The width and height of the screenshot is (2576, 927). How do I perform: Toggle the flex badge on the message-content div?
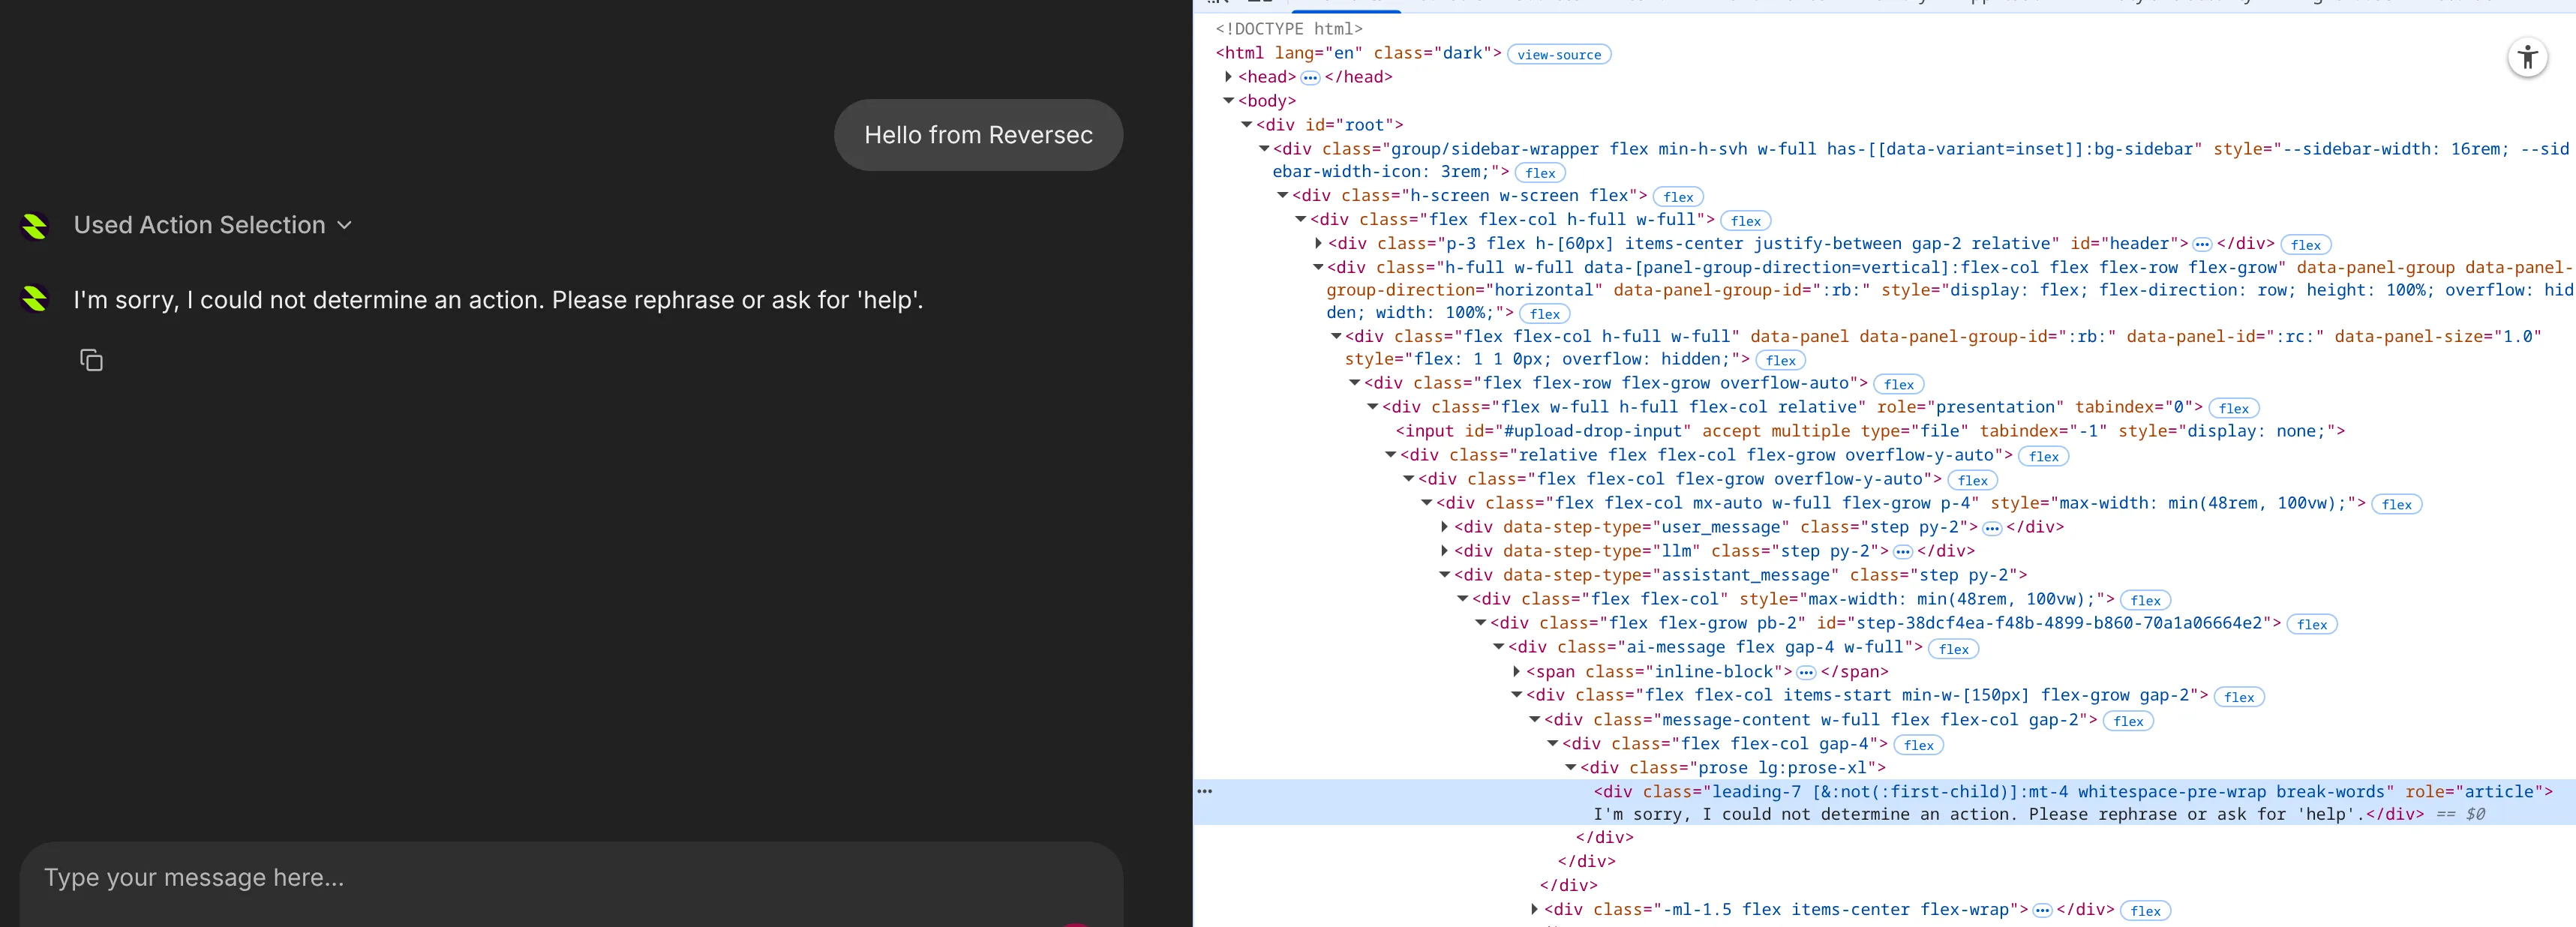tap(2128, 721)
